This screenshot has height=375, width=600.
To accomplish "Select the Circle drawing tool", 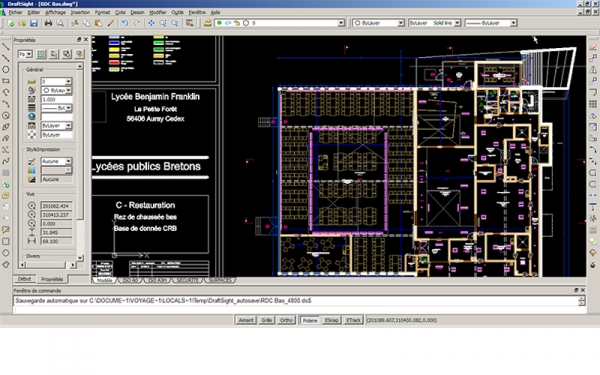I will [x=6, y=69].
